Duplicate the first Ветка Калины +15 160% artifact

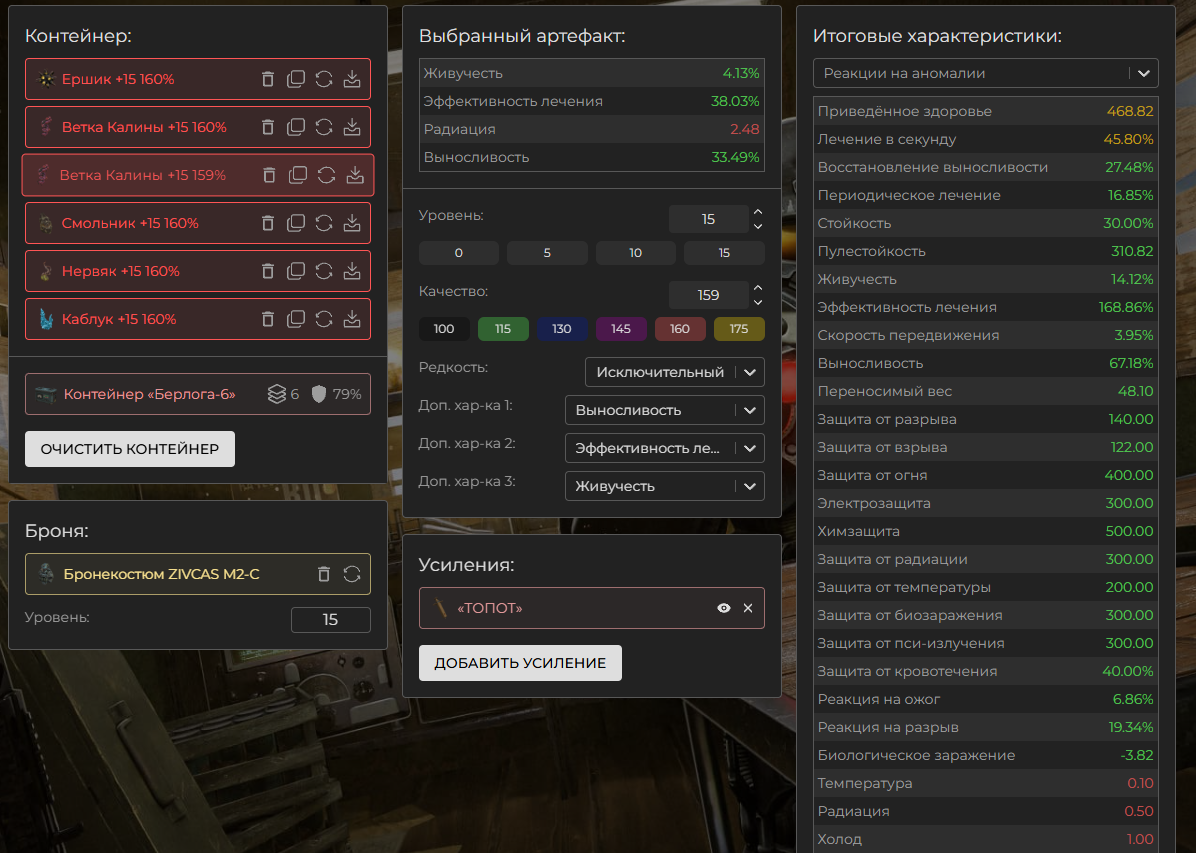coord(296,127)
